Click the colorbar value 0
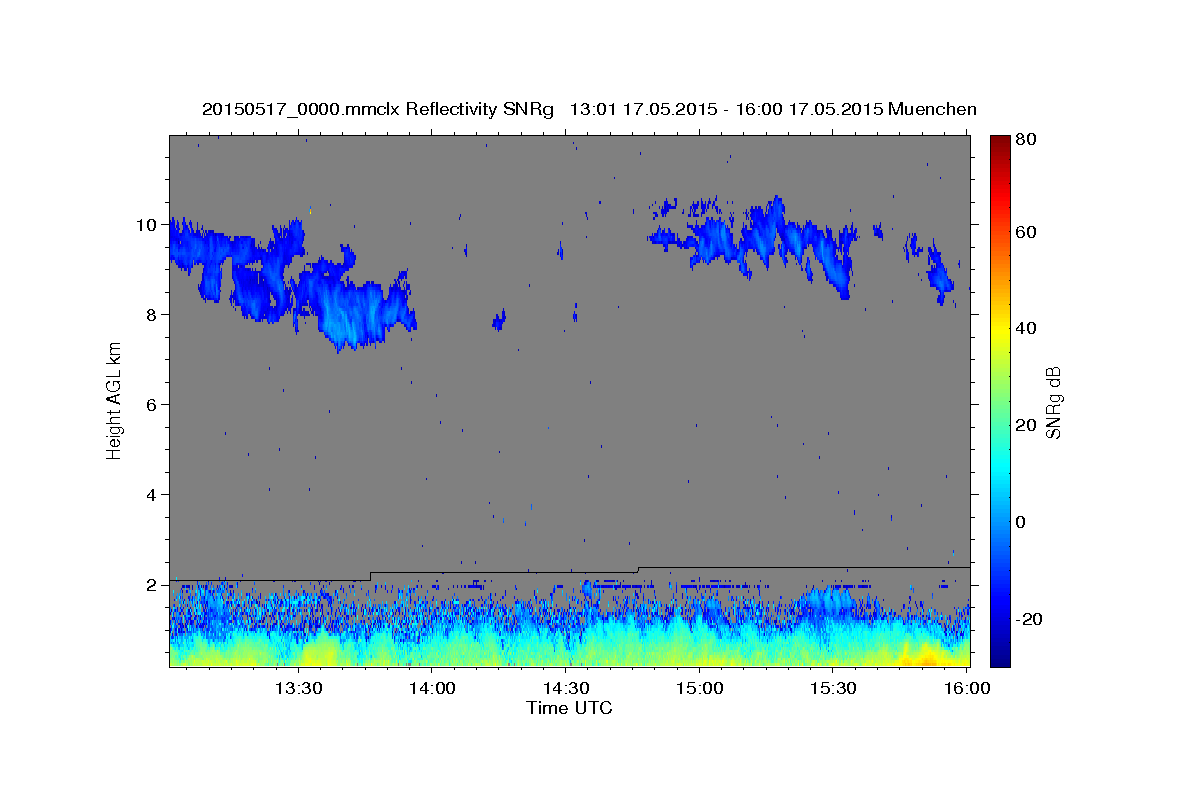This screenshot has height=800, width=1200. click(x=1022, y=522)
